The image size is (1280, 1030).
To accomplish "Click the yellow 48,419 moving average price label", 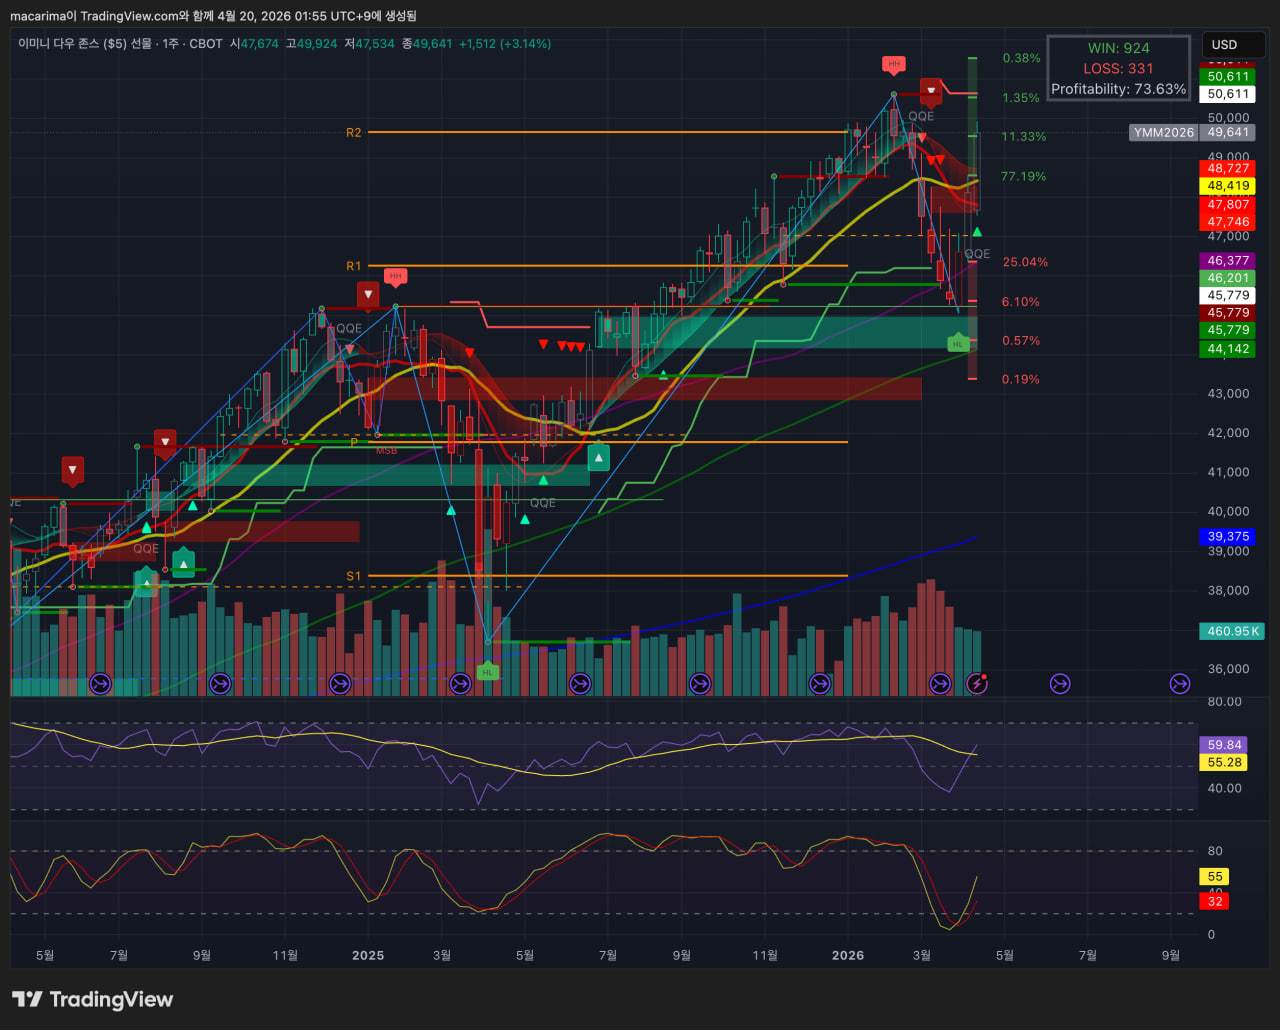I will click(1227, 186).
